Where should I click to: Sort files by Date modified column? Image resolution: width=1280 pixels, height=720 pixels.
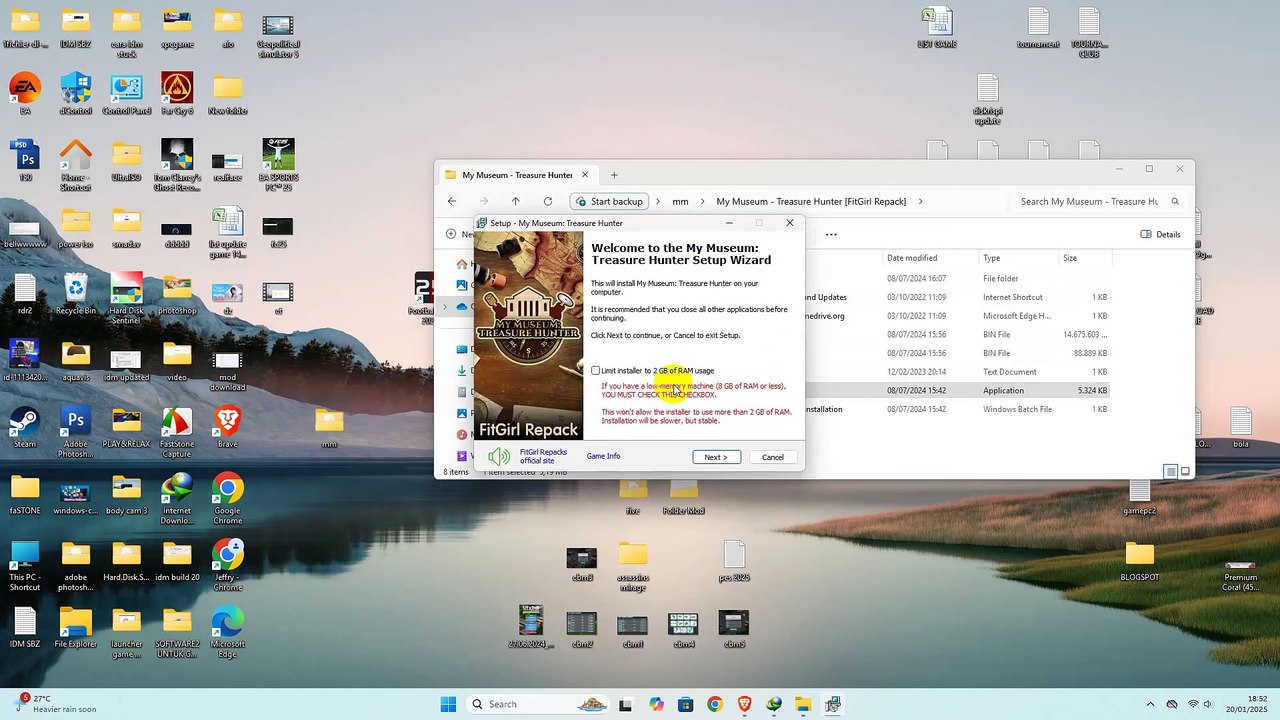[x=912, y=258]
